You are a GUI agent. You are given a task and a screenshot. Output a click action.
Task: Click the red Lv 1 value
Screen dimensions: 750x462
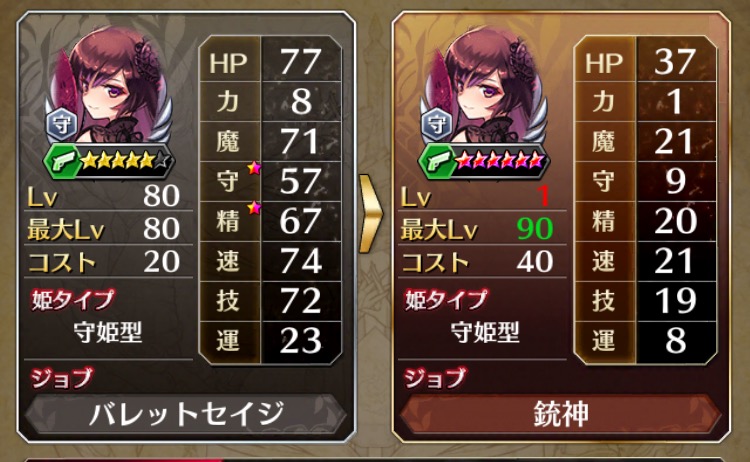point(543,196)
